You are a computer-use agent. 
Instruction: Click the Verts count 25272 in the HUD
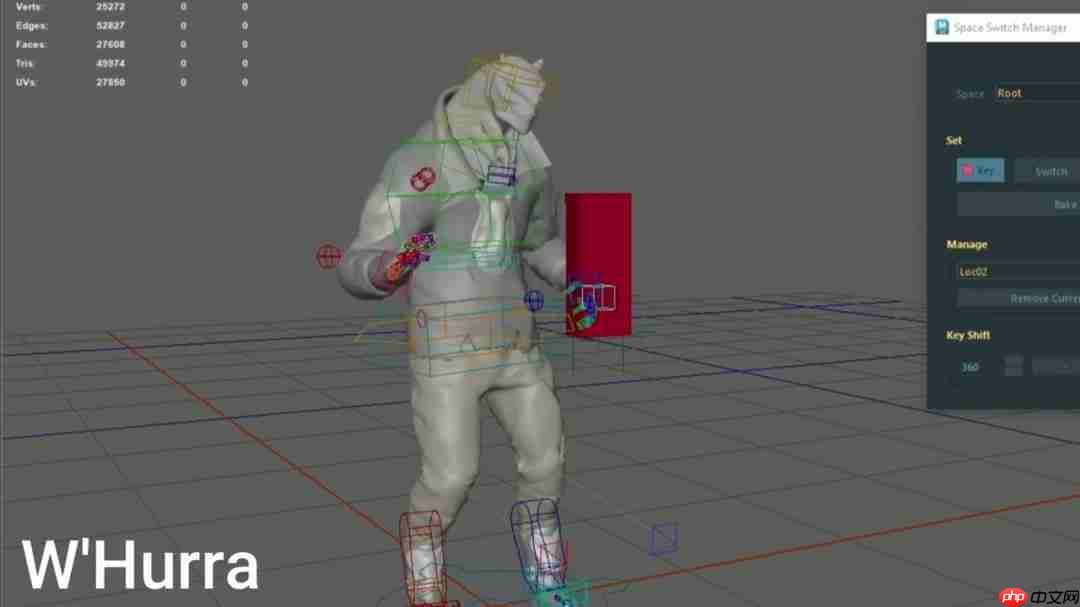110,7
